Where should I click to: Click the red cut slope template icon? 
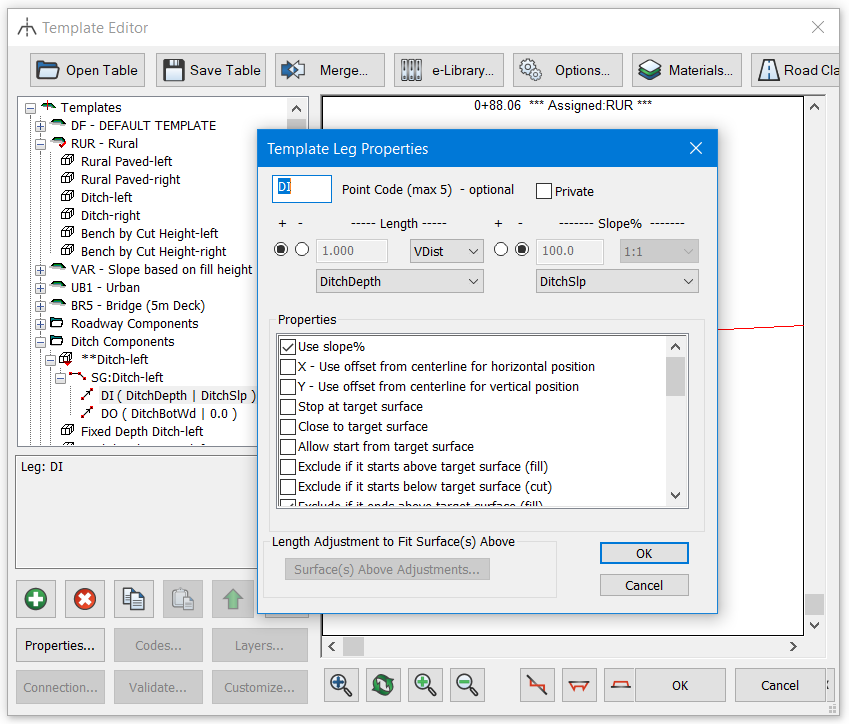537,685
